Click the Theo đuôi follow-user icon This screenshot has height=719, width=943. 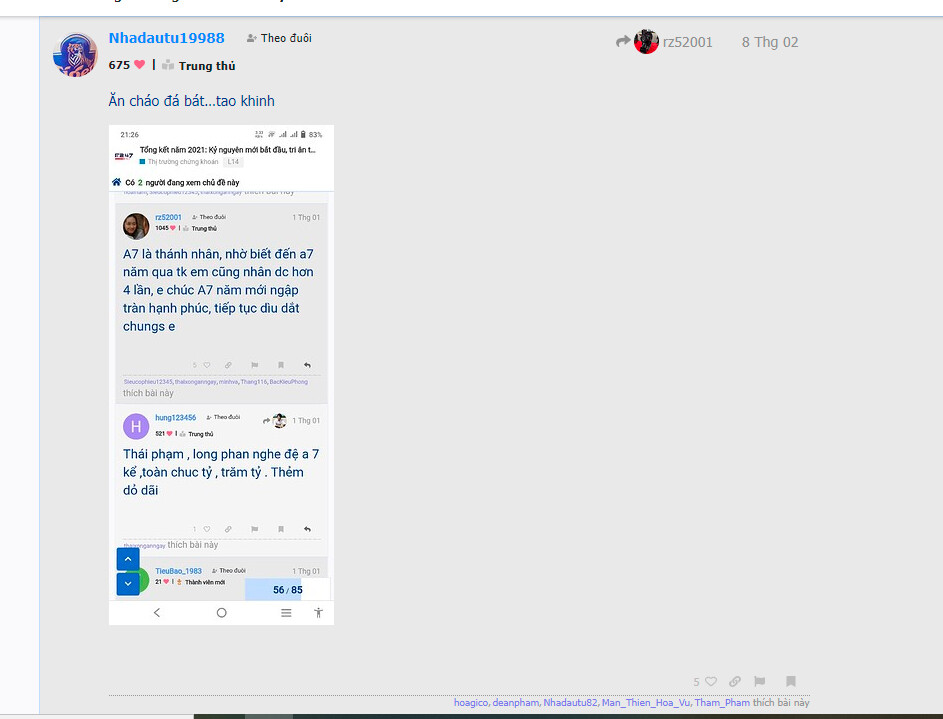click(251, 38)
